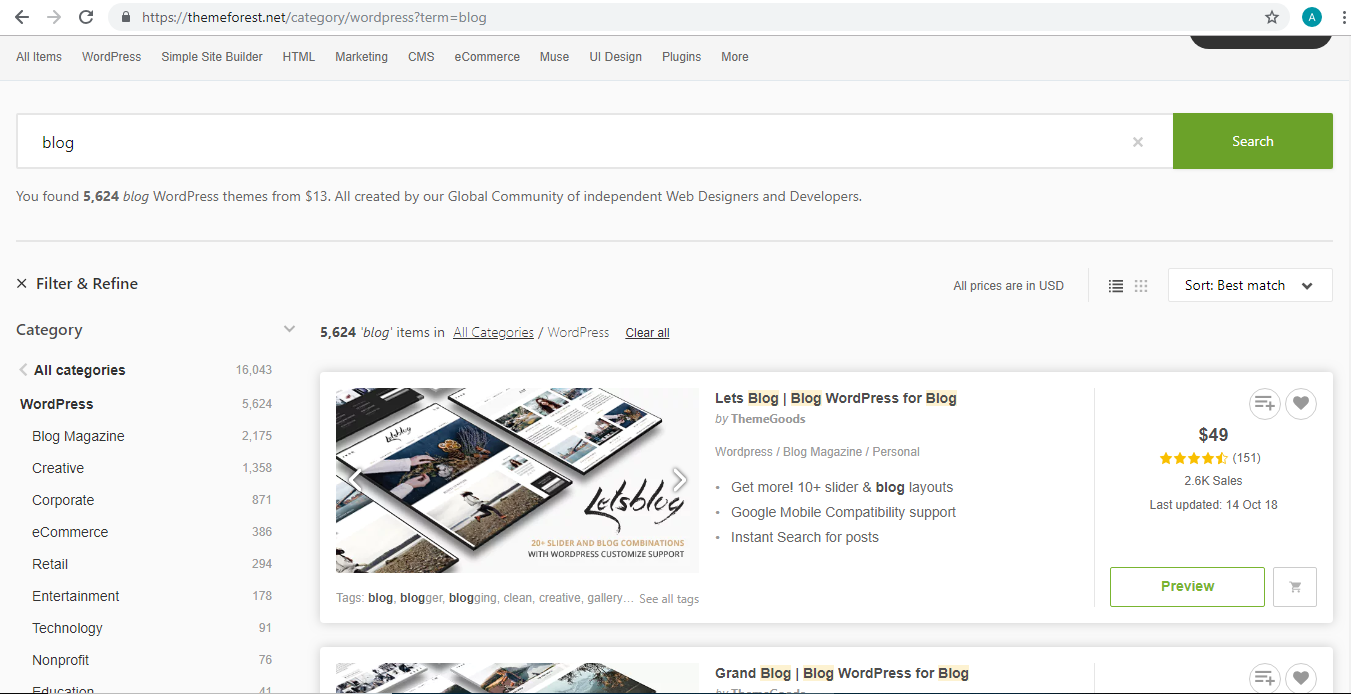Filter by Technology category
The image size is (1351, 694).
tap(67, 628)
